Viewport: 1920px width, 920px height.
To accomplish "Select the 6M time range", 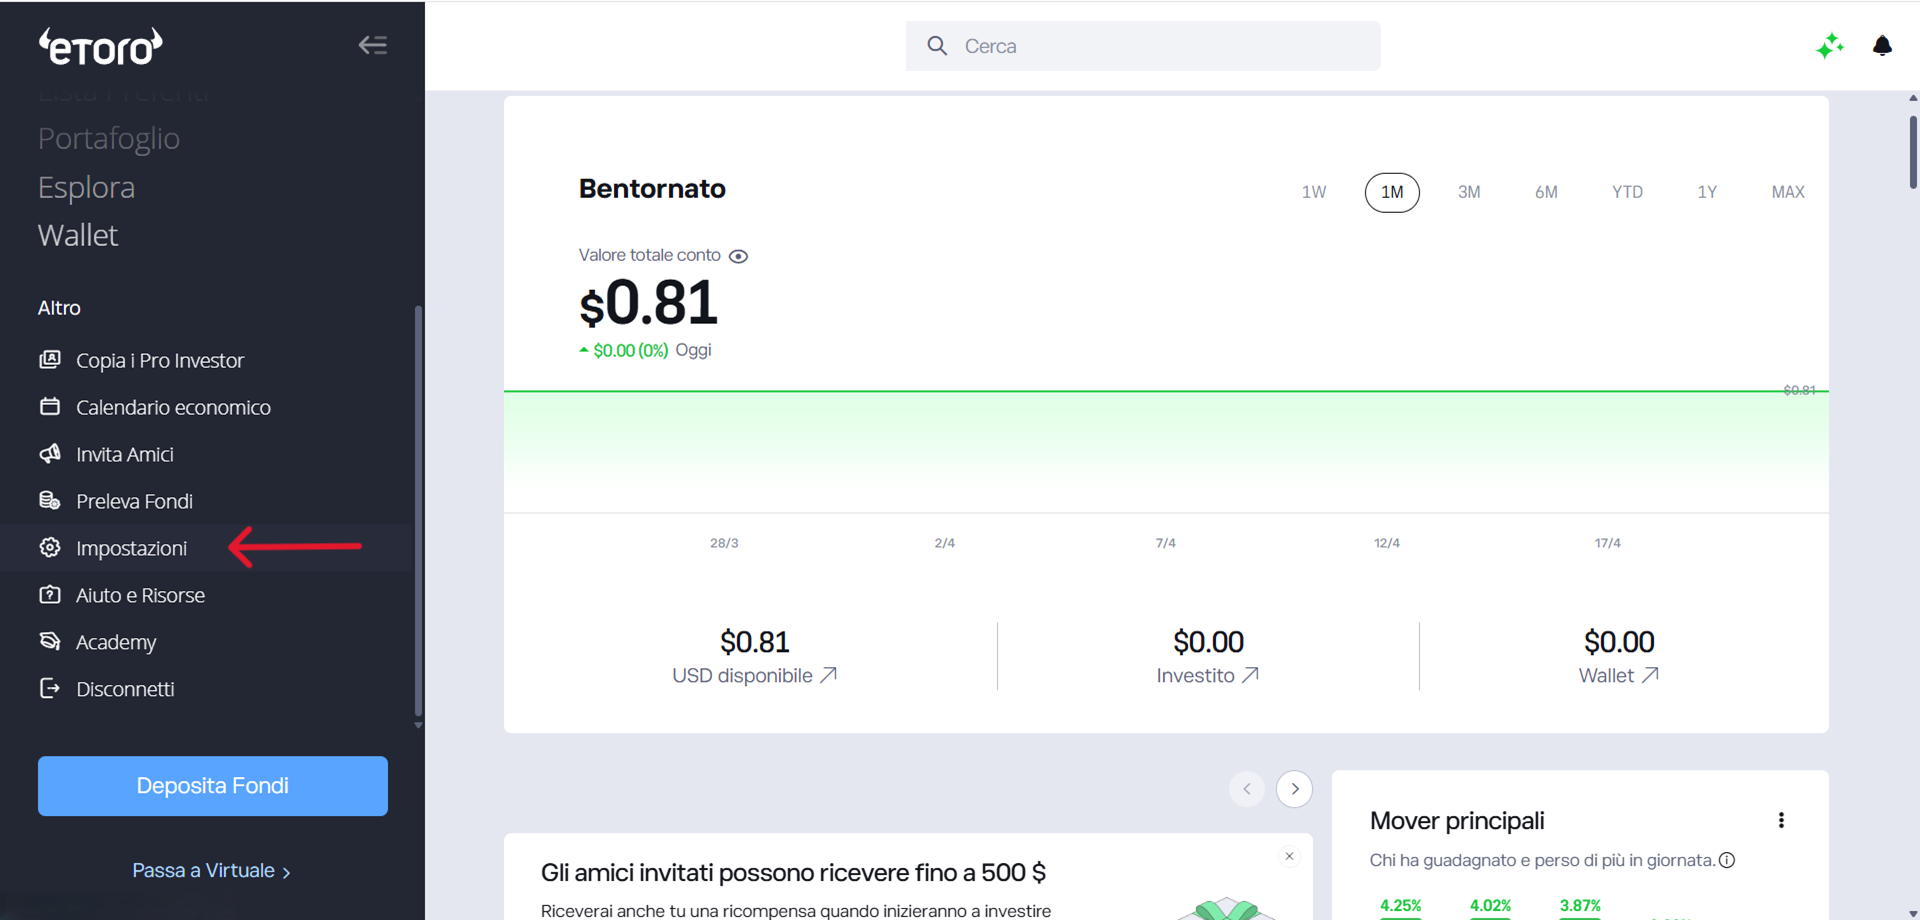I will pyautogui.click(x=1546, y=192).
